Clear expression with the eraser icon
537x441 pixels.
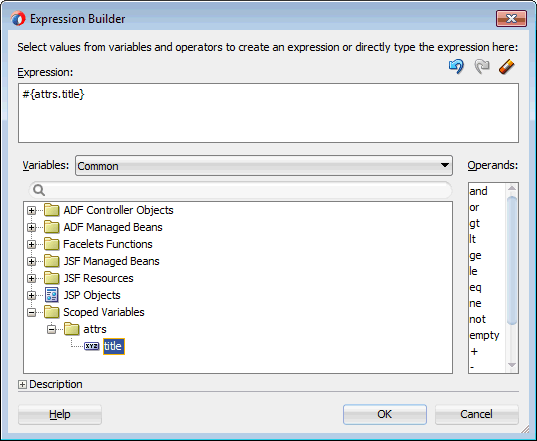(507, 66)
